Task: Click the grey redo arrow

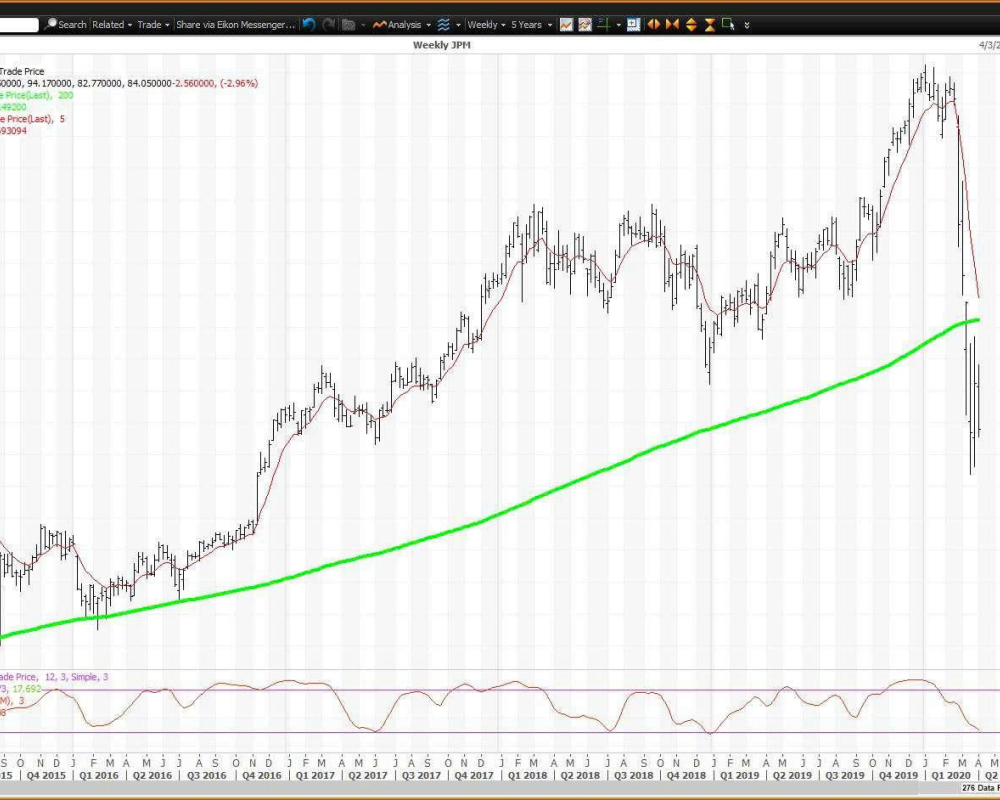Action: tap(329, 24)
